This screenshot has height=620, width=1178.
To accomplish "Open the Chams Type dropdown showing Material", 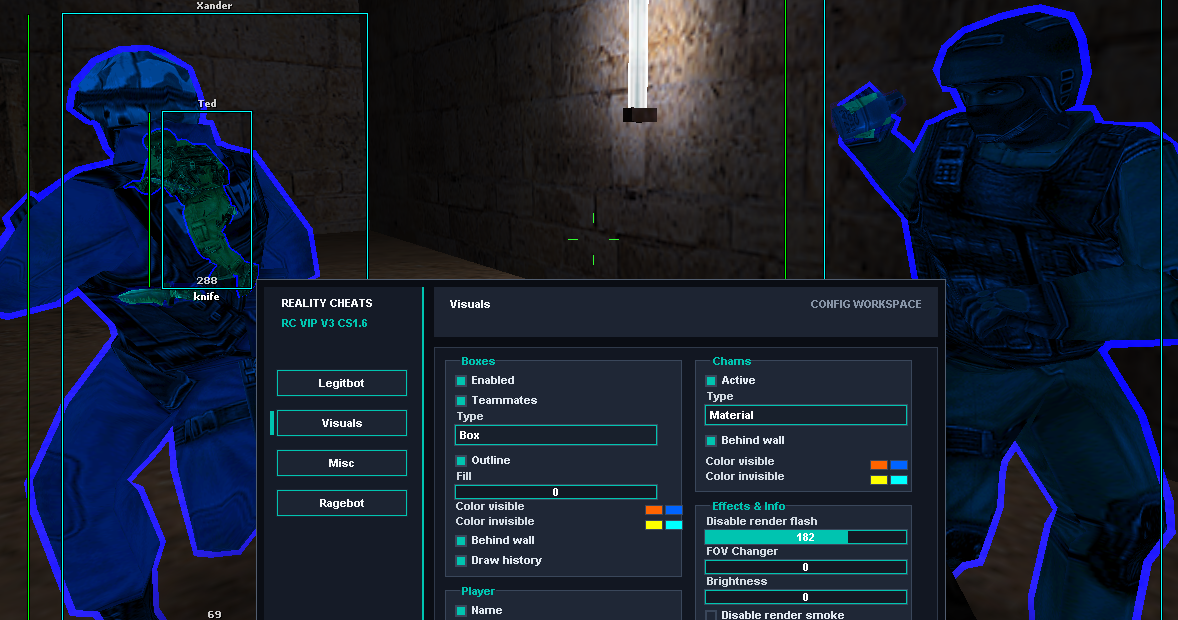I will (x=805, y=415).
